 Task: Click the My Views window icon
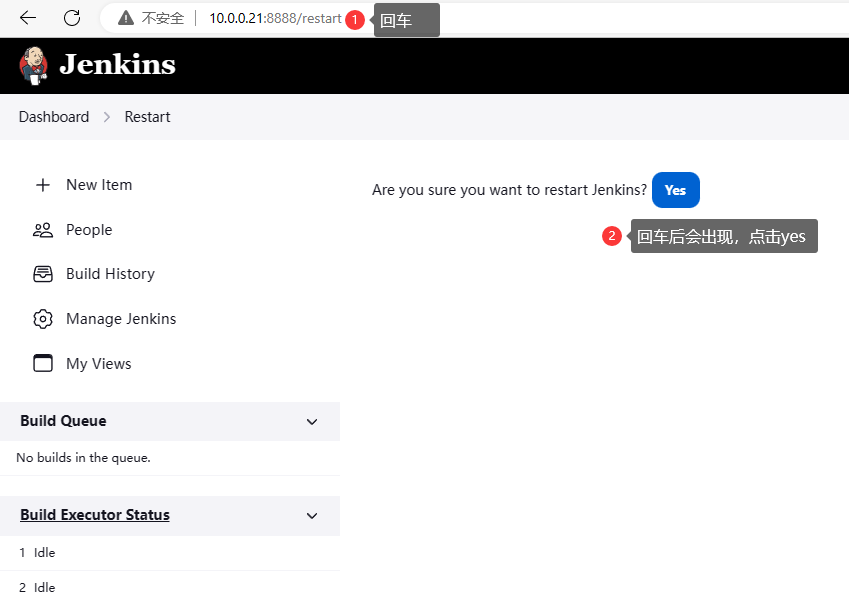click(43, 363)
